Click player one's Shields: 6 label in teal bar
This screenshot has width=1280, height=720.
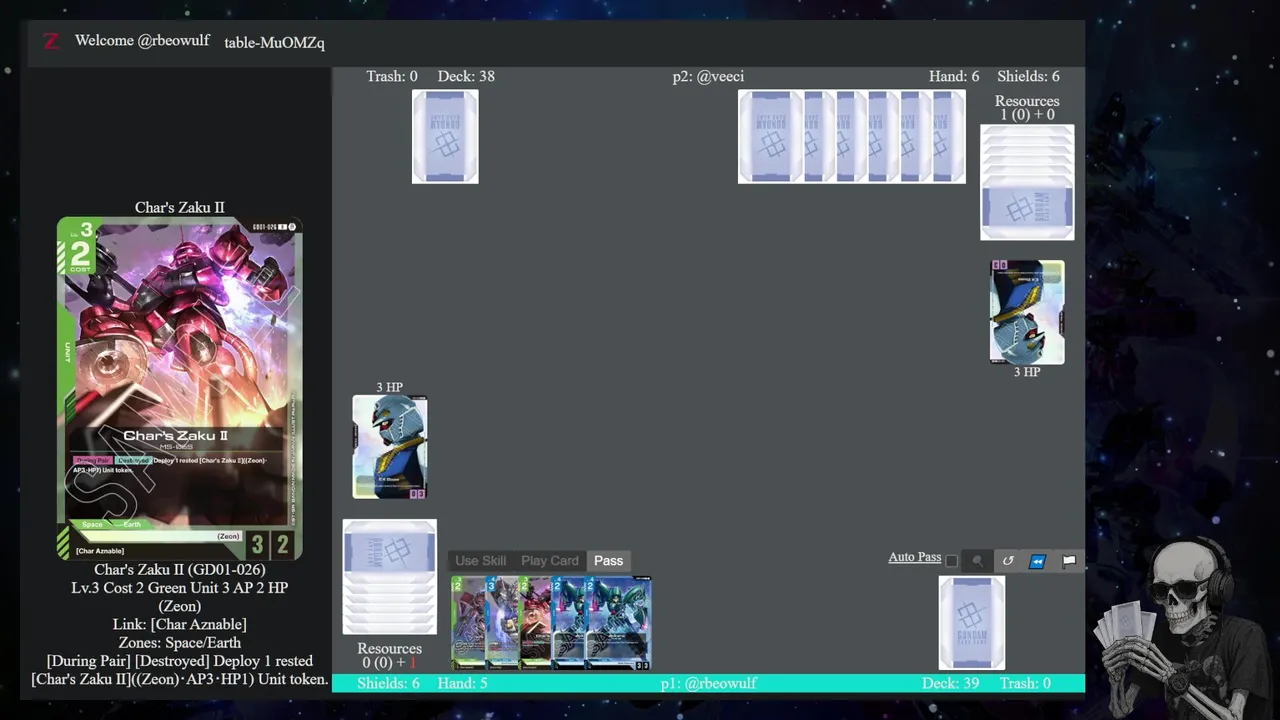pyautogui.click(x=388, y=683)
